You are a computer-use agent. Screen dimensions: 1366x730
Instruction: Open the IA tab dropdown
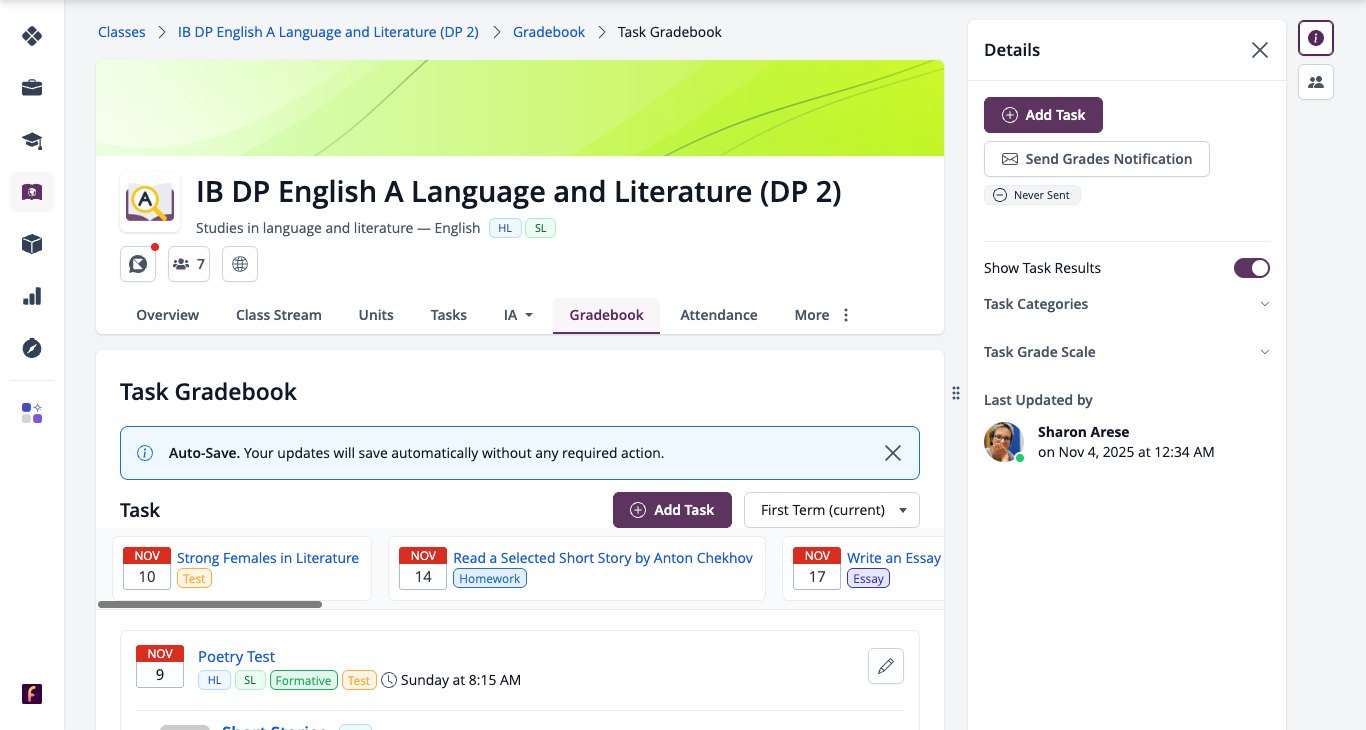[x=518, y=315]
